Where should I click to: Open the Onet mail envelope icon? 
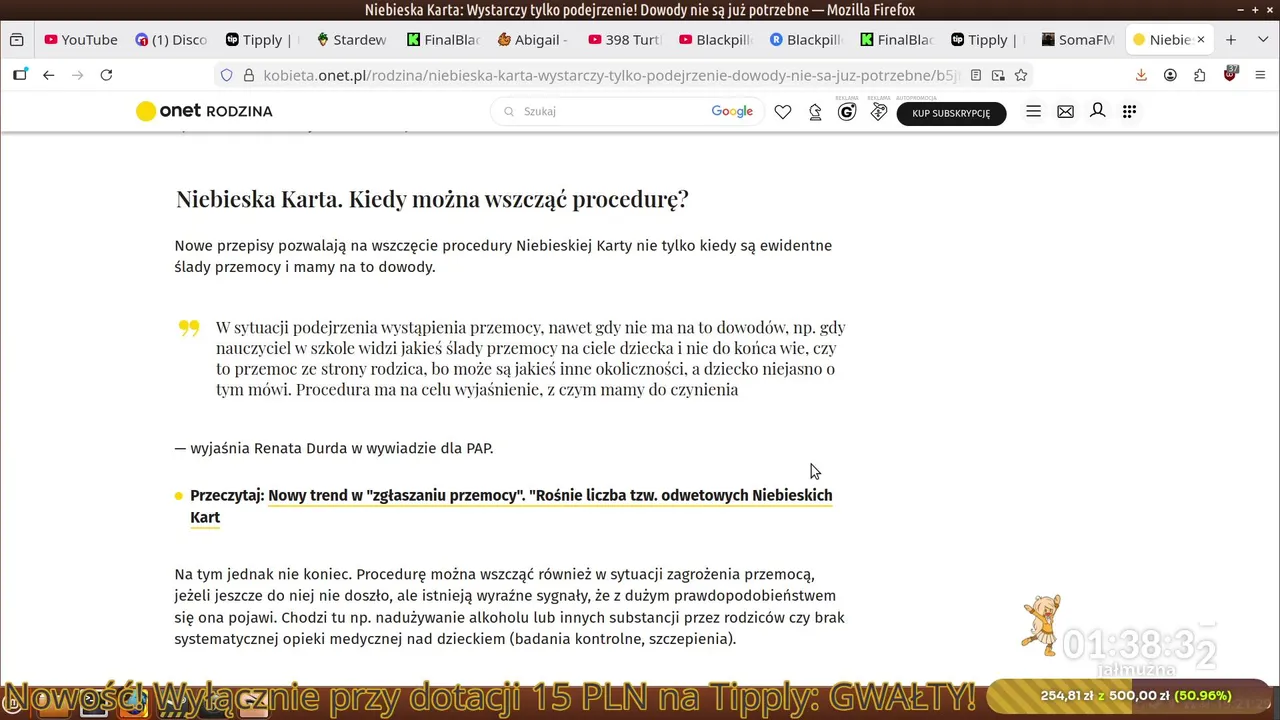(1065, 112)
